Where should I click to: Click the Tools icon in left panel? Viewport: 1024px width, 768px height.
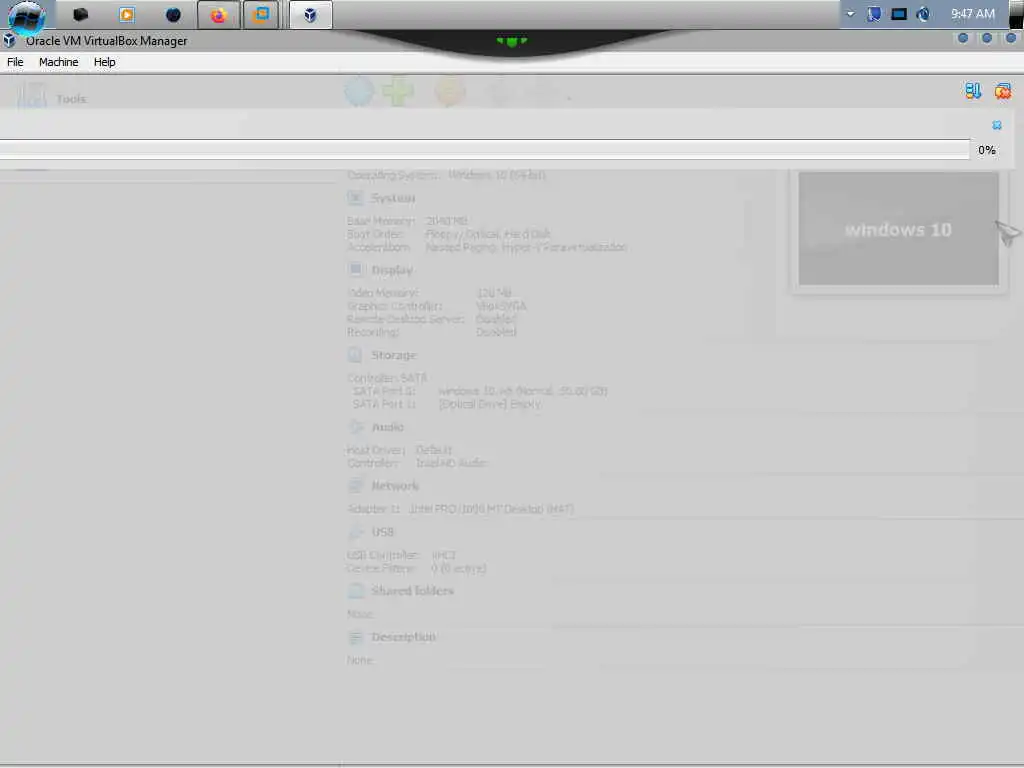tap(31, 96)
